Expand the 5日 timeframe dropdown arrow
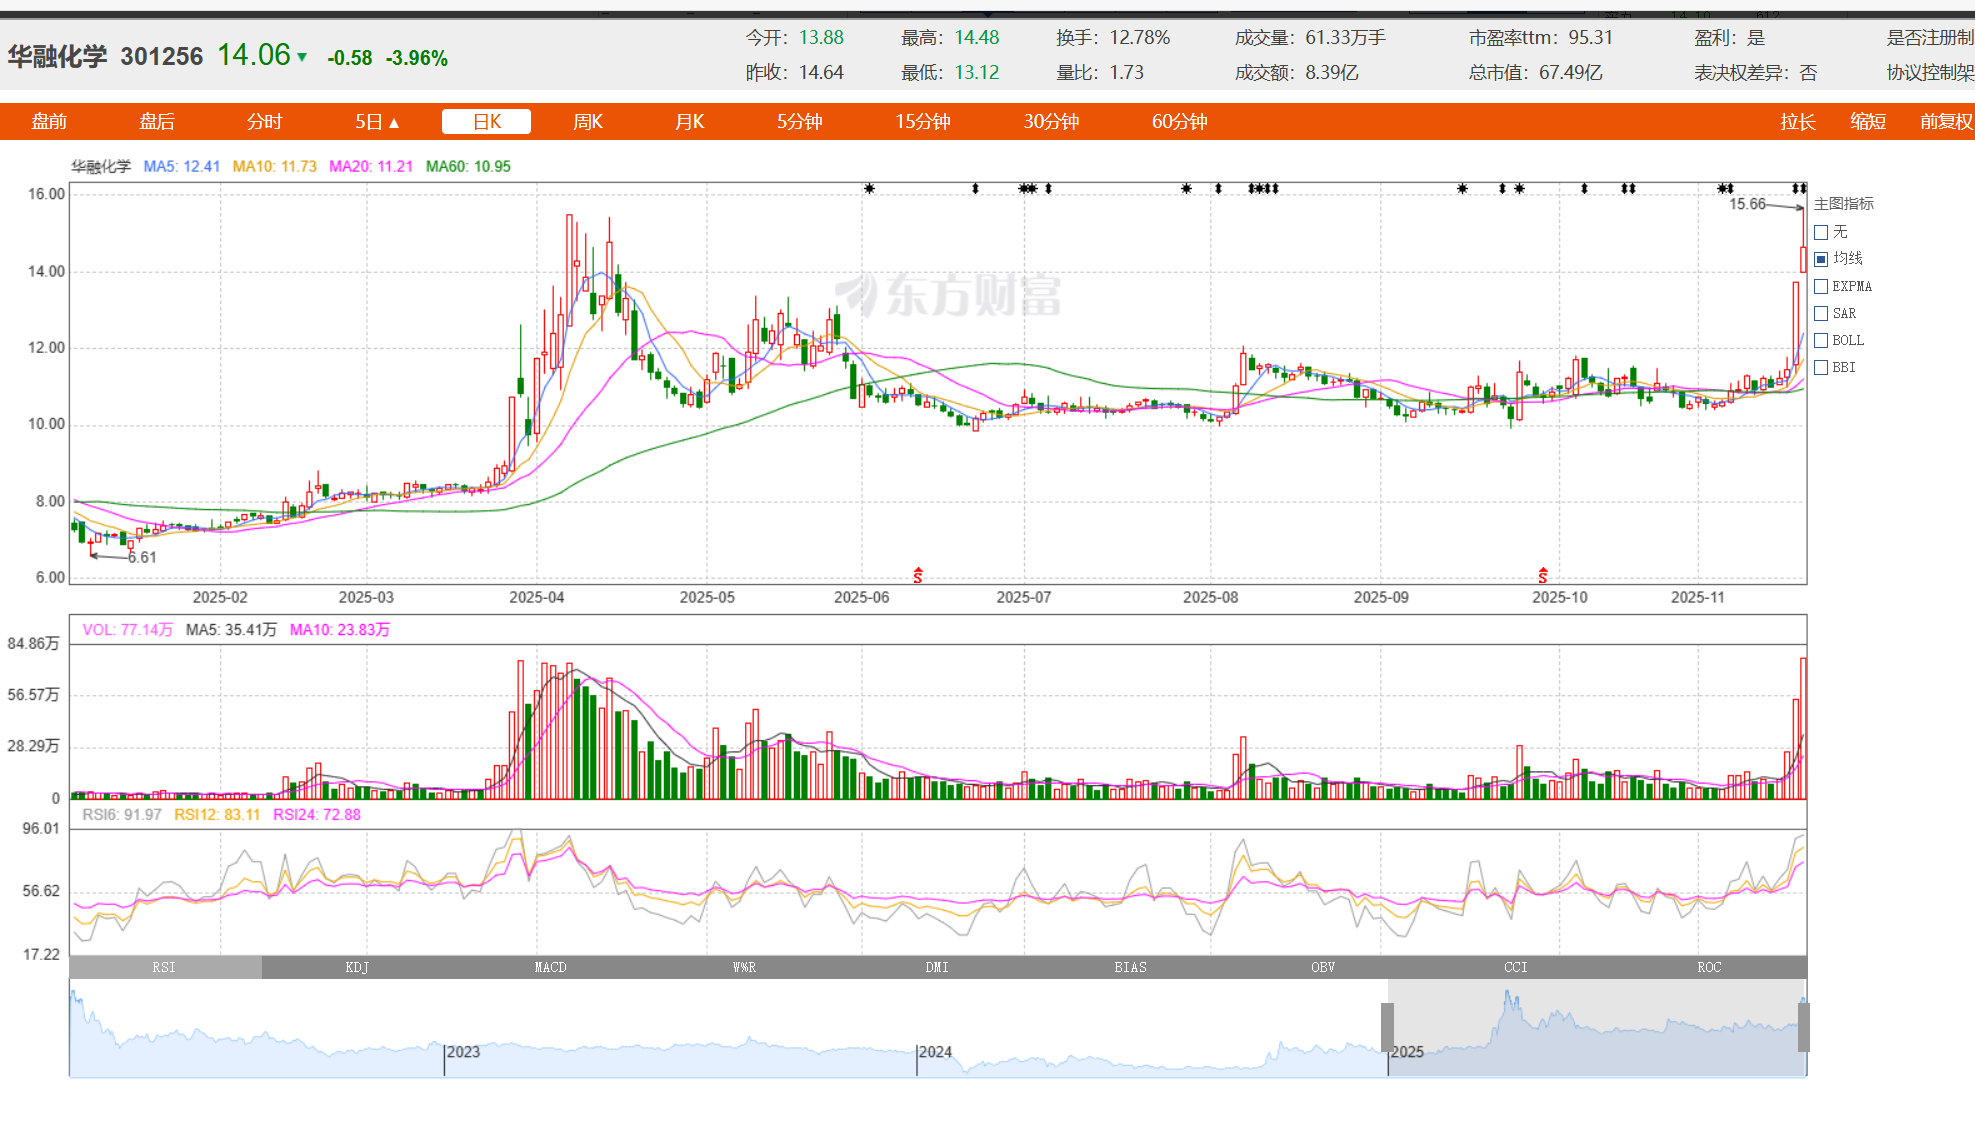Screen dimensions: 1975x1135 pyautogui.click(x=394, y=123)
